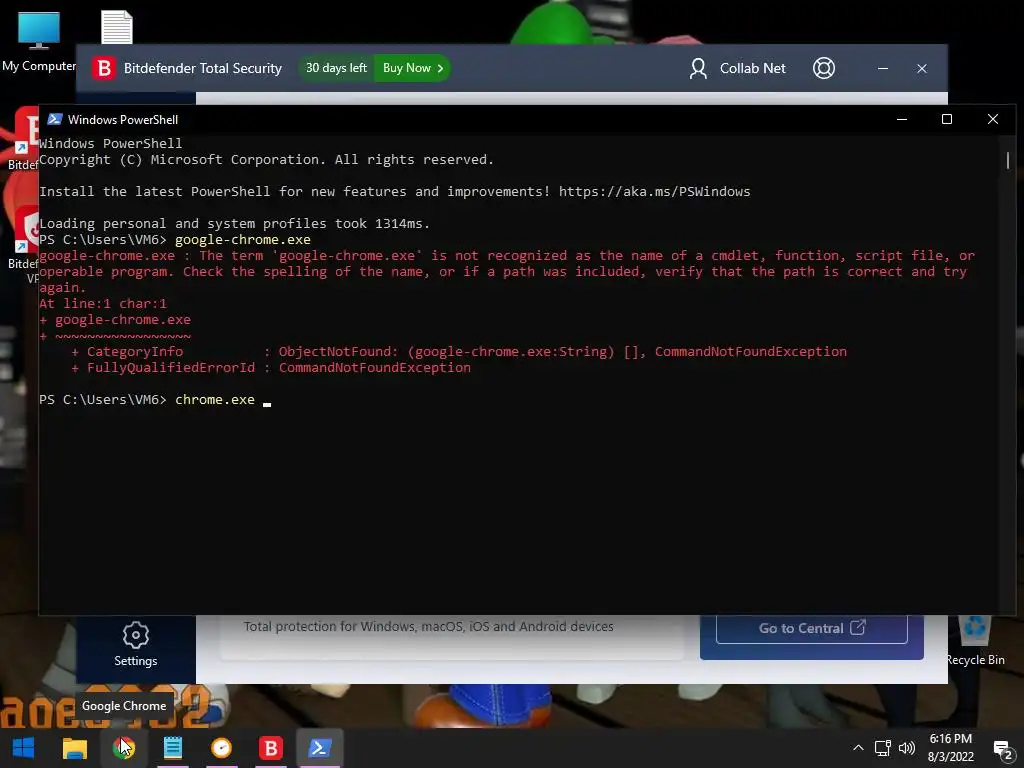The width and height of the screenshot is (1024, 768).
Task: Minimize the Bitdefender window
Action: 882,68
